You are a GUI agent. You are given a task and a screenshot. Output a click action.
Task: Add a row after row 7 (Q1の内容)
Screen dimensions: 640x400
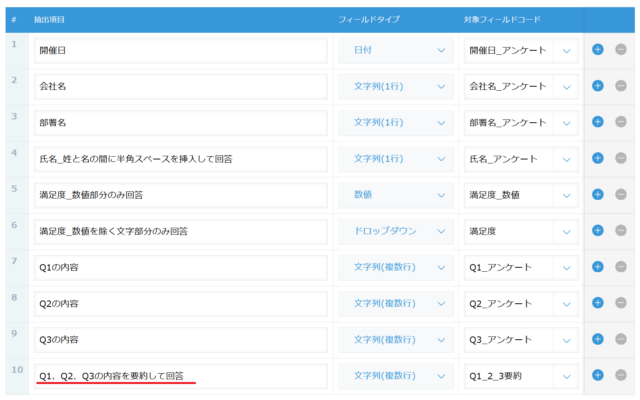pos(598,267)
